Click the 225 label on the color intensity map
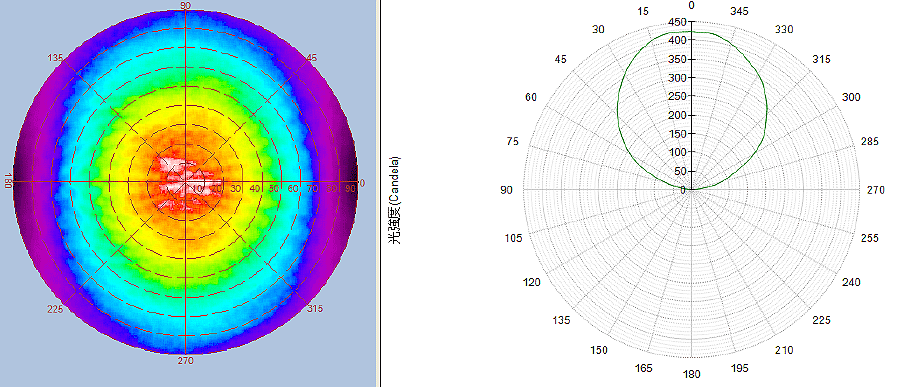Screen dimensions: 900x387 tap(55, 309)
